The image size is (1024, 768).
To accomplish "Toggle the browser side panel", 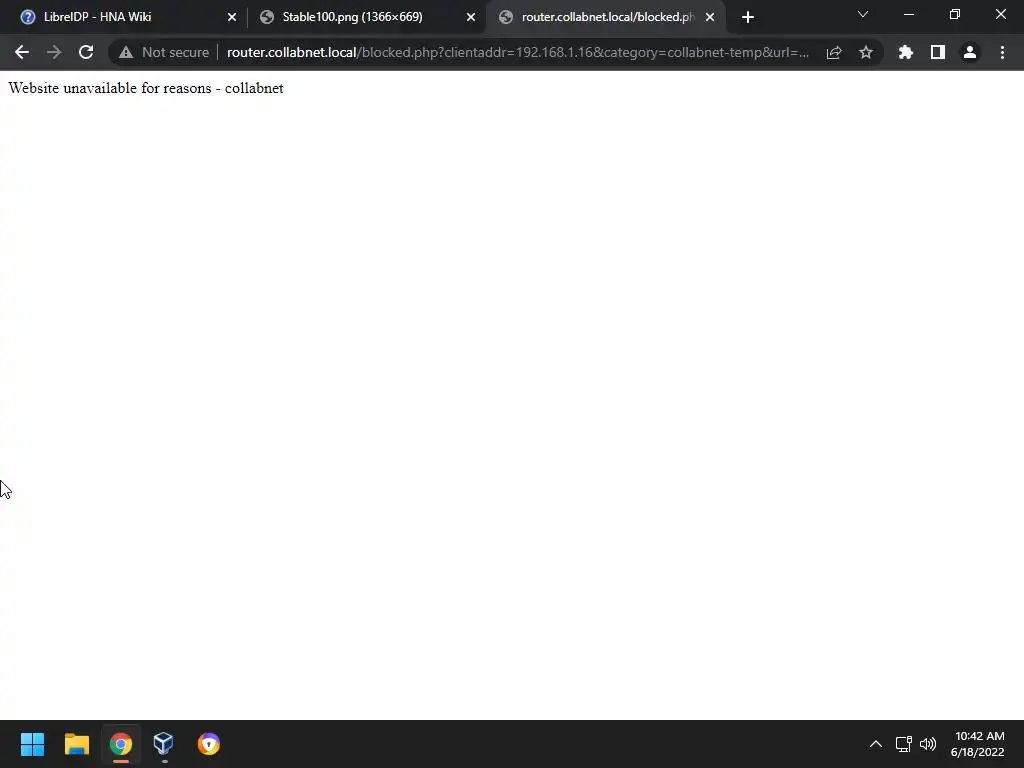I will click(938, 52).
